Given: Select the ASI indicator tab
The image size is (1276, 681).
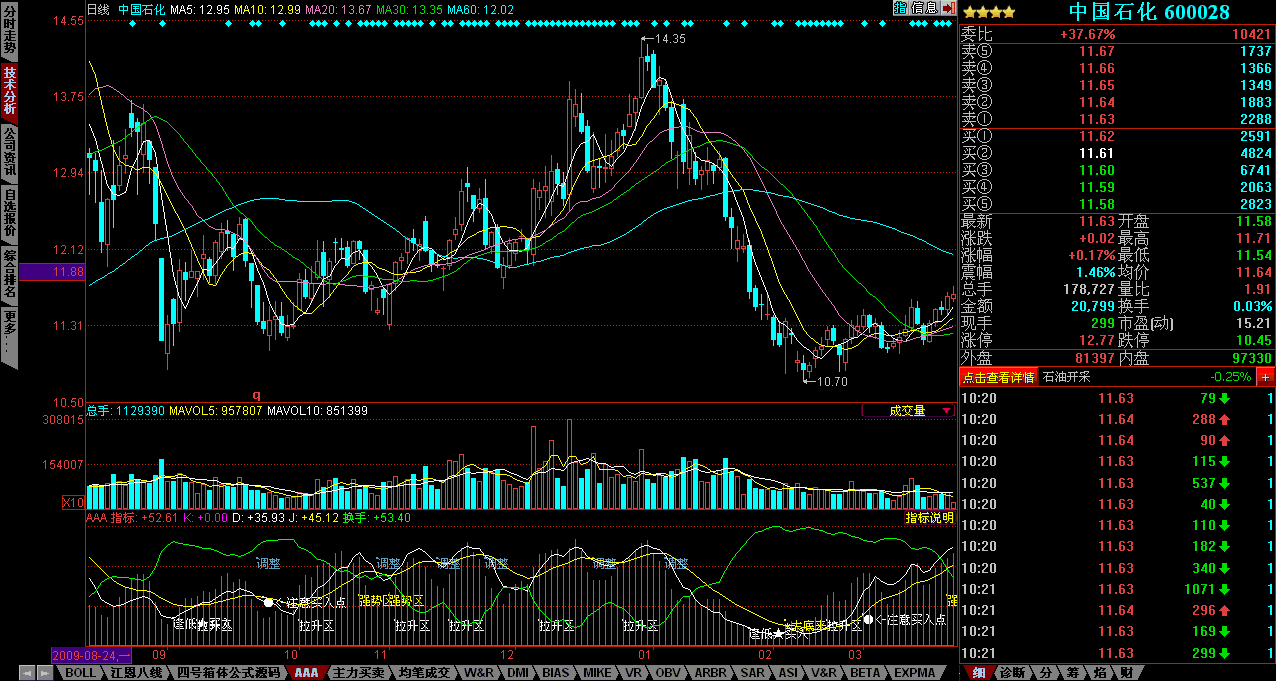Looking at the screenshot, I should (x=788, y=673).
